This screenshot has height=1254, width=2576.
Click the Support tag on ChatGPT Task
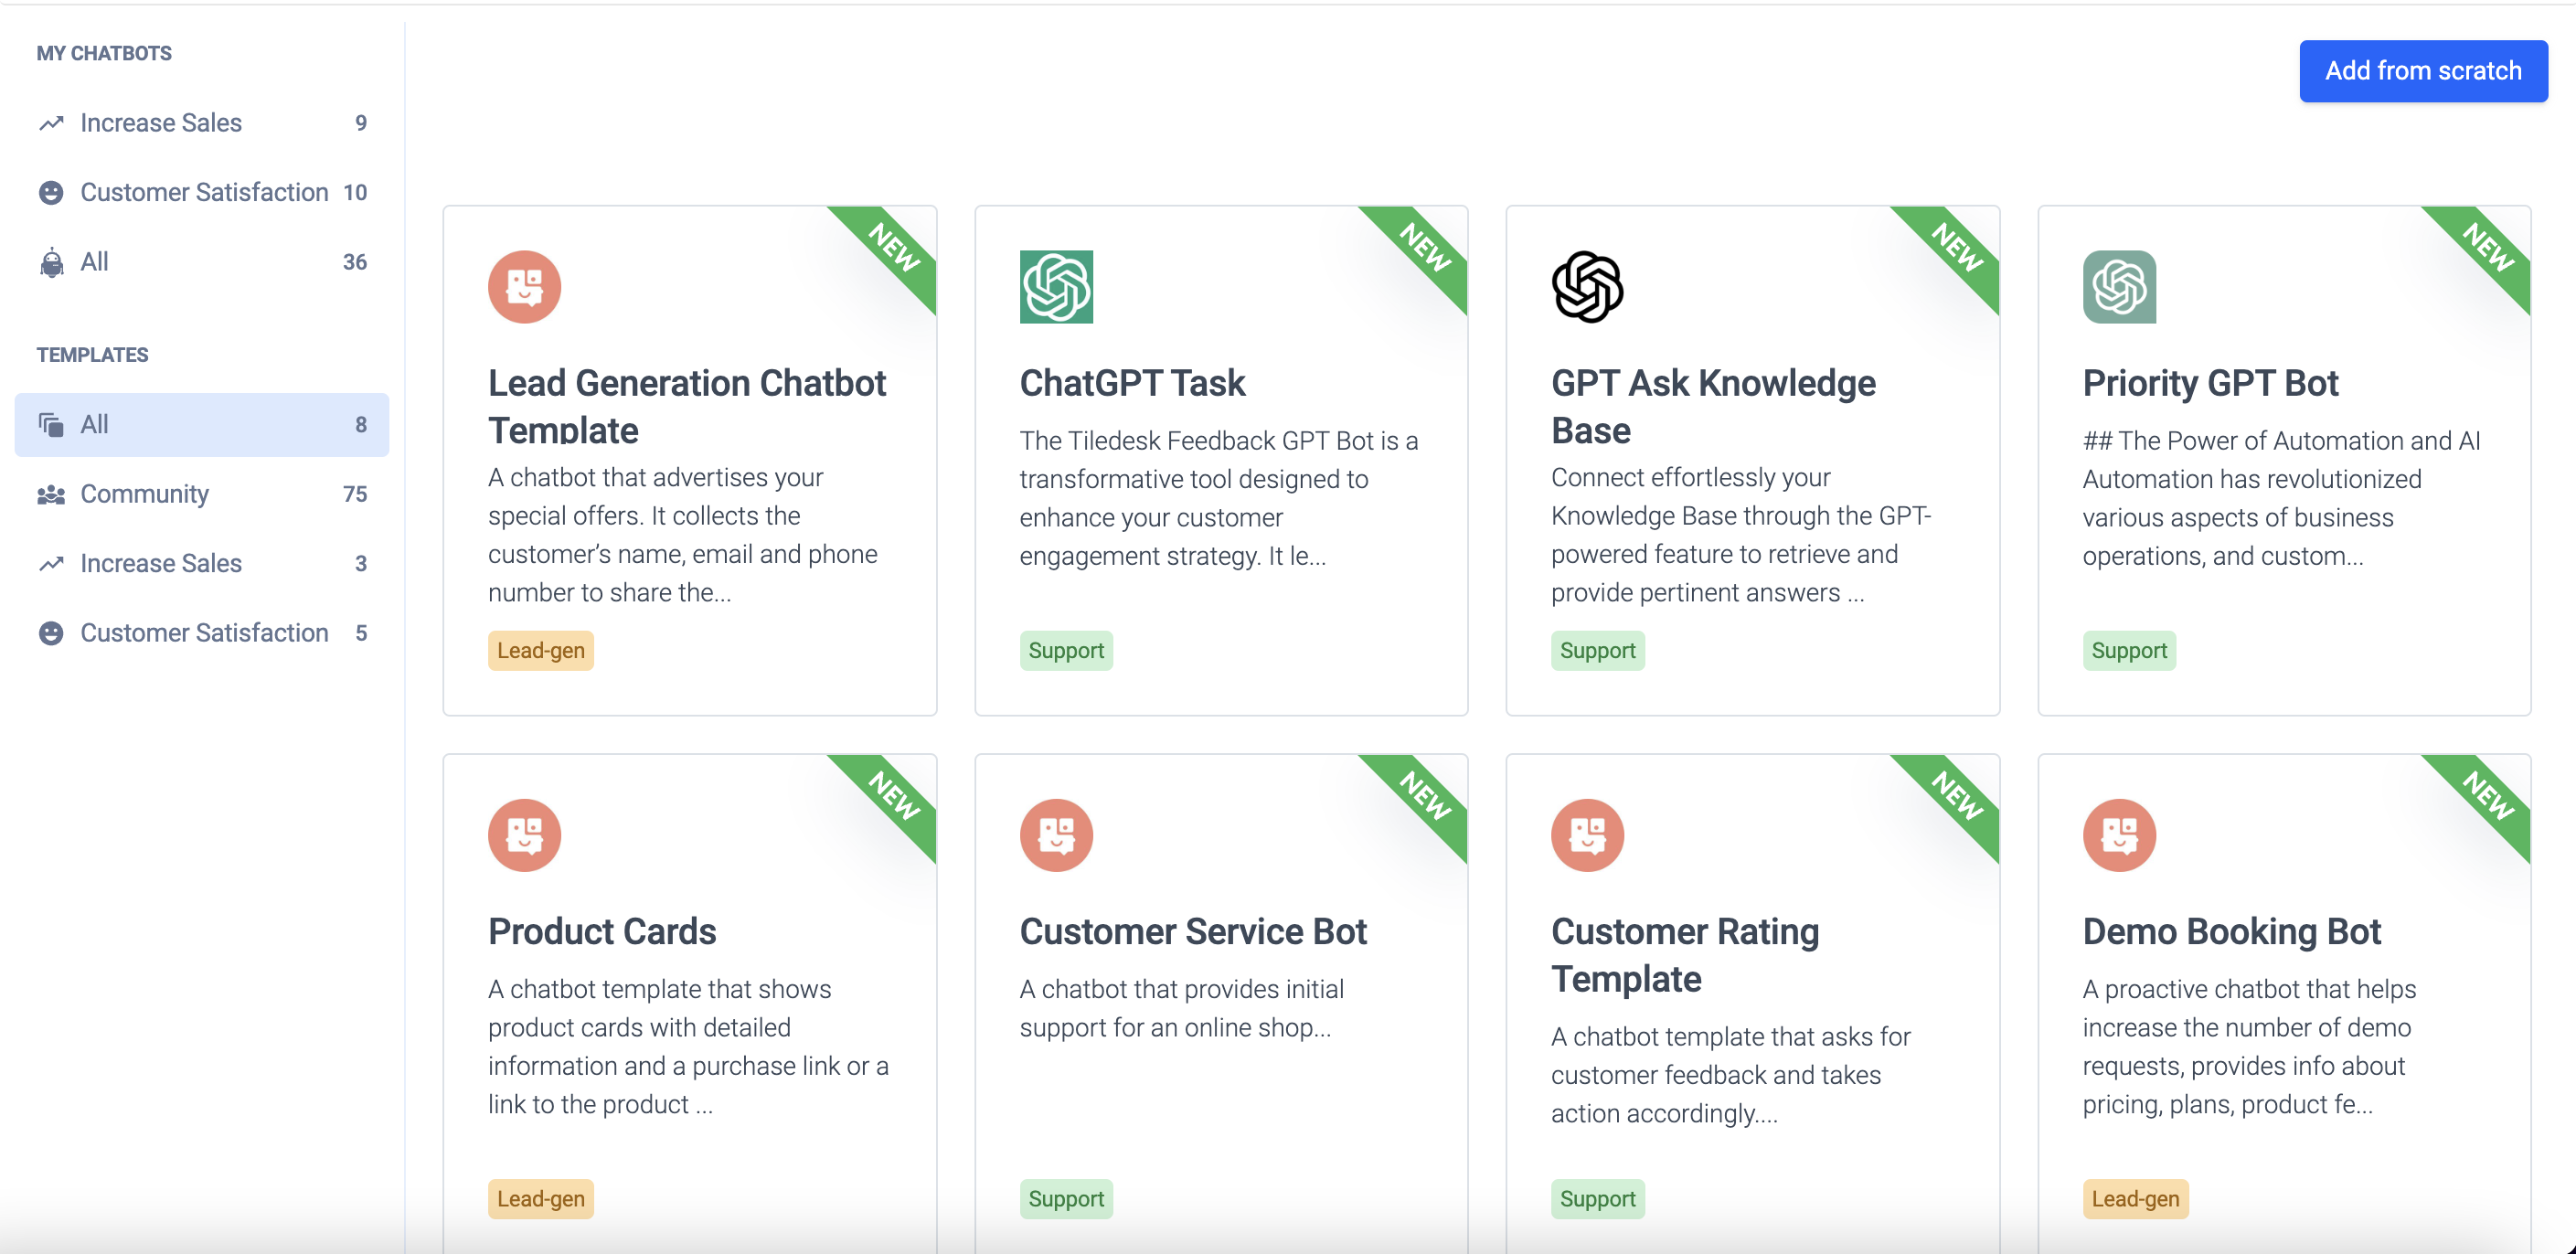click(x=1066, y=651)
